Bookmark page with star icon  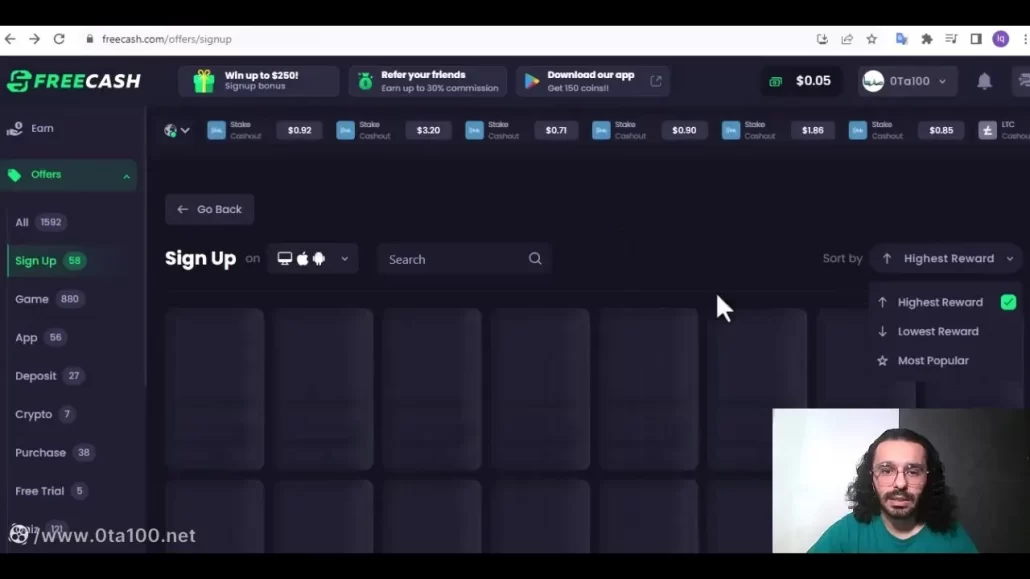pos(872,39)
